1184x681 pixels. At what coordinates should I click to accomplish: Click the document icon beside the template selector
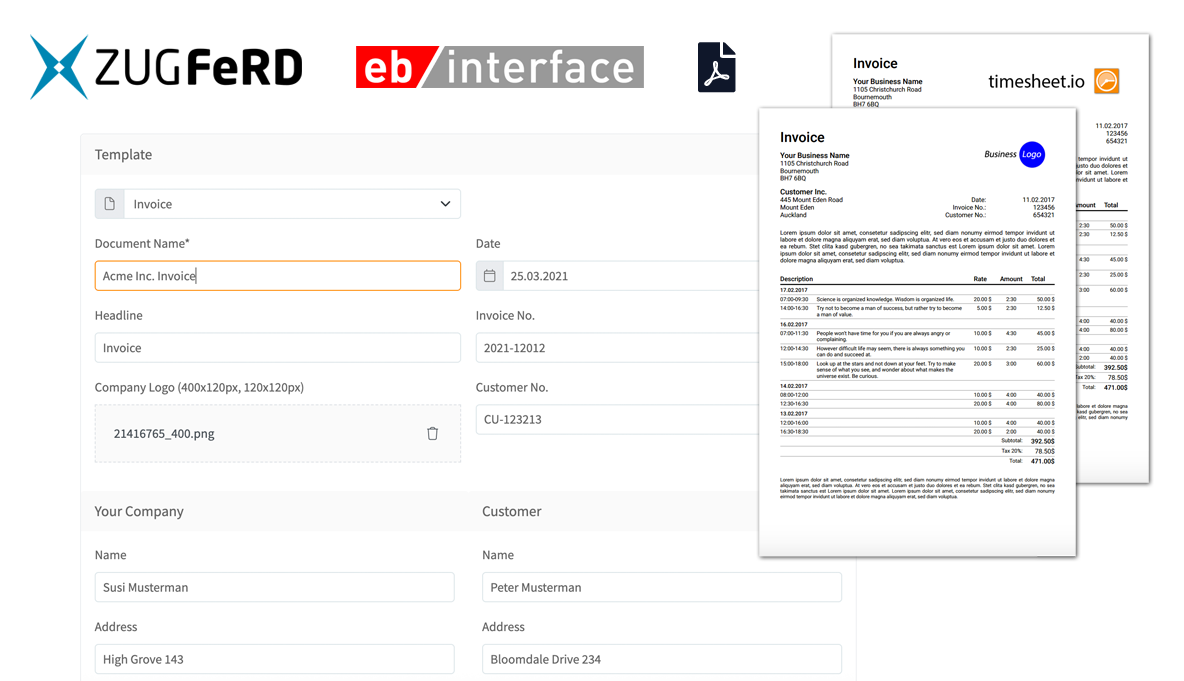[x=109, y=203]
